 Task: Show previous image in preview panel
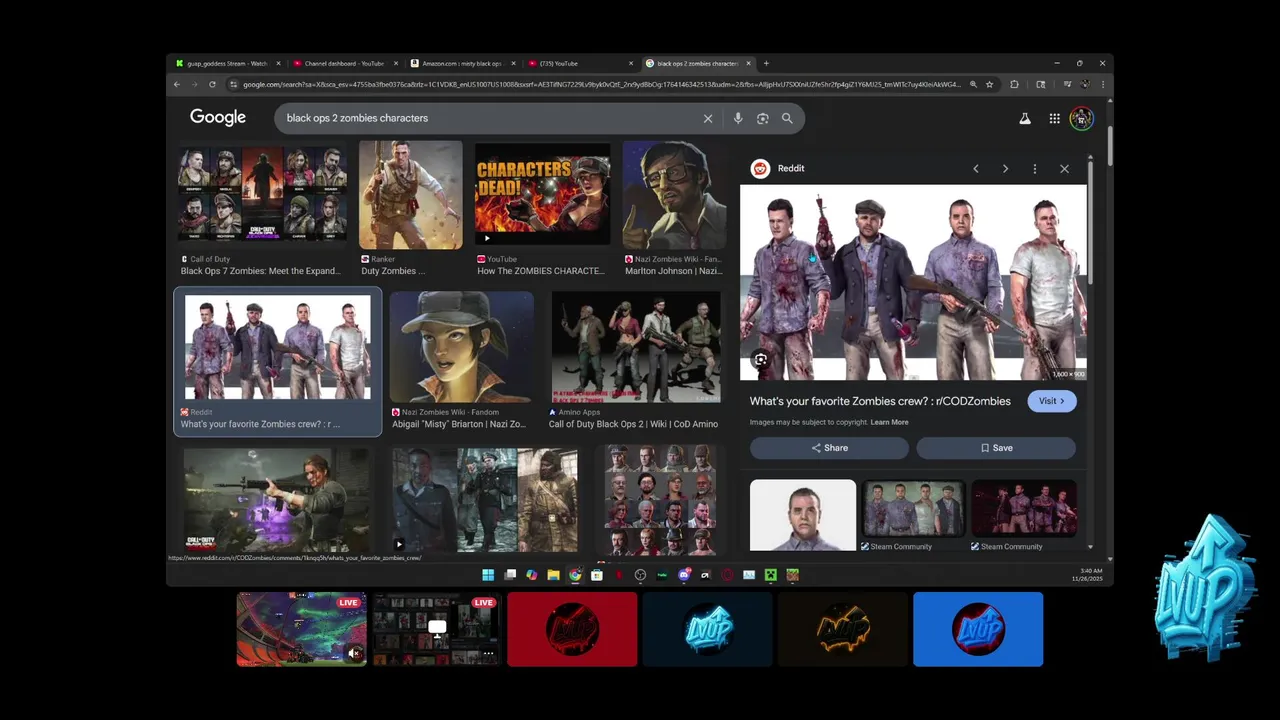pyautogui.click(x=976, y=168)
